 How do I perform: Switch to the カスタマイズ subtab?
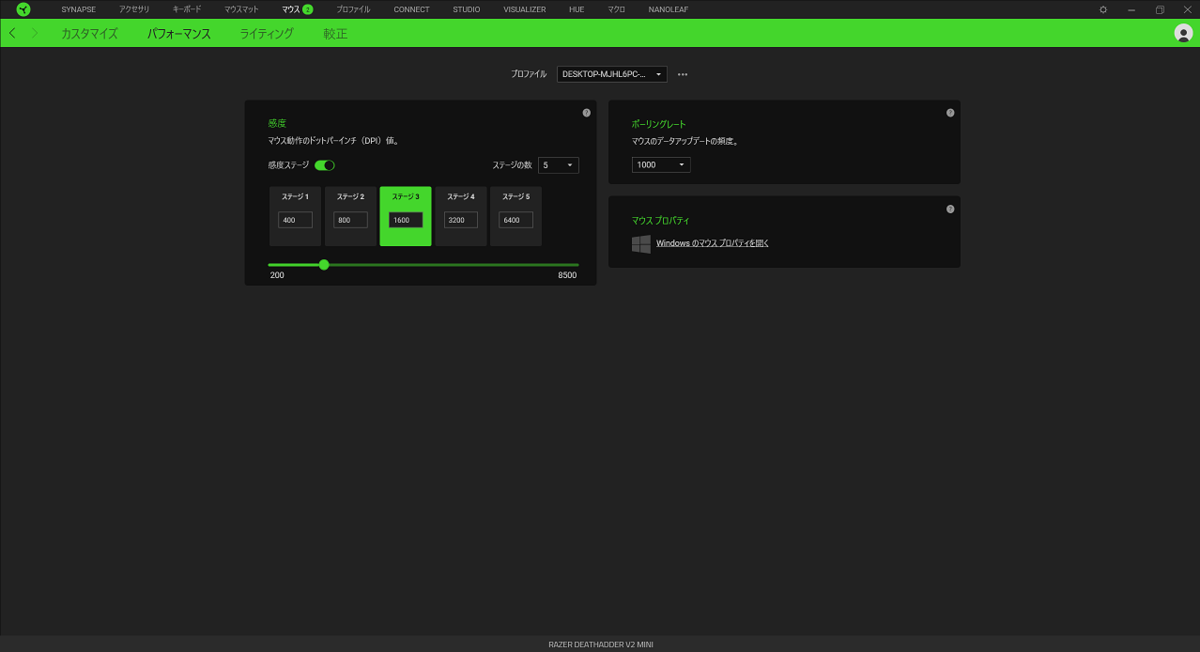pos(89,33)
